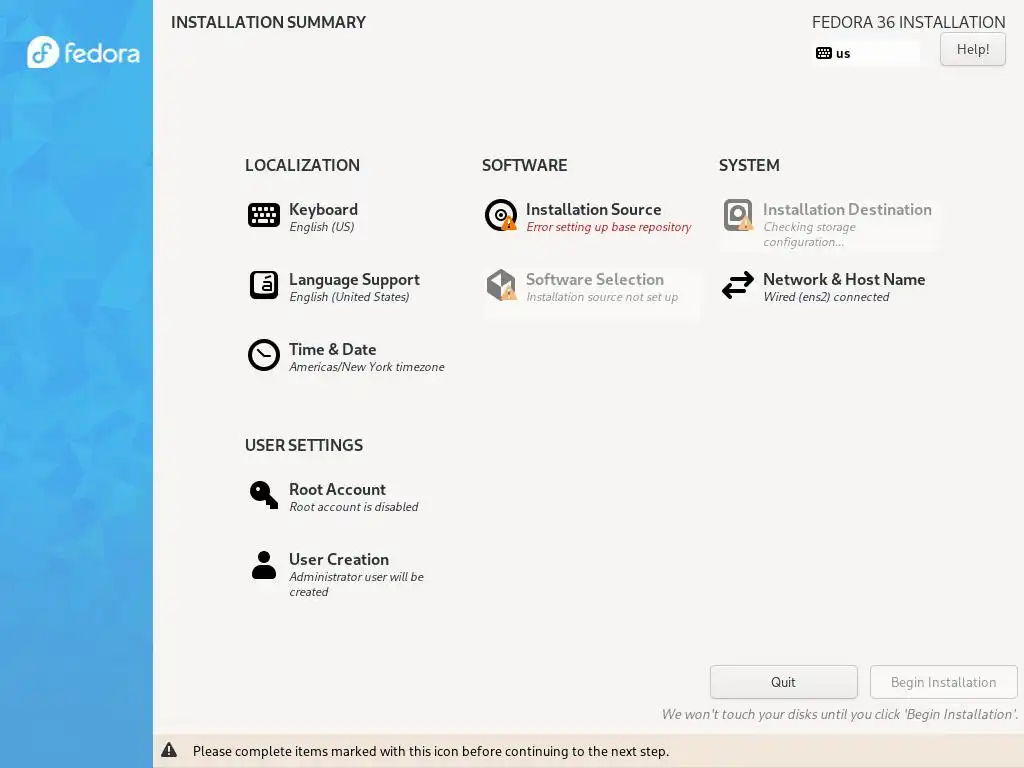1024x768 pixels.
Task: Click 'Wired (ens2) connected' status text
Action: point(826,296)
